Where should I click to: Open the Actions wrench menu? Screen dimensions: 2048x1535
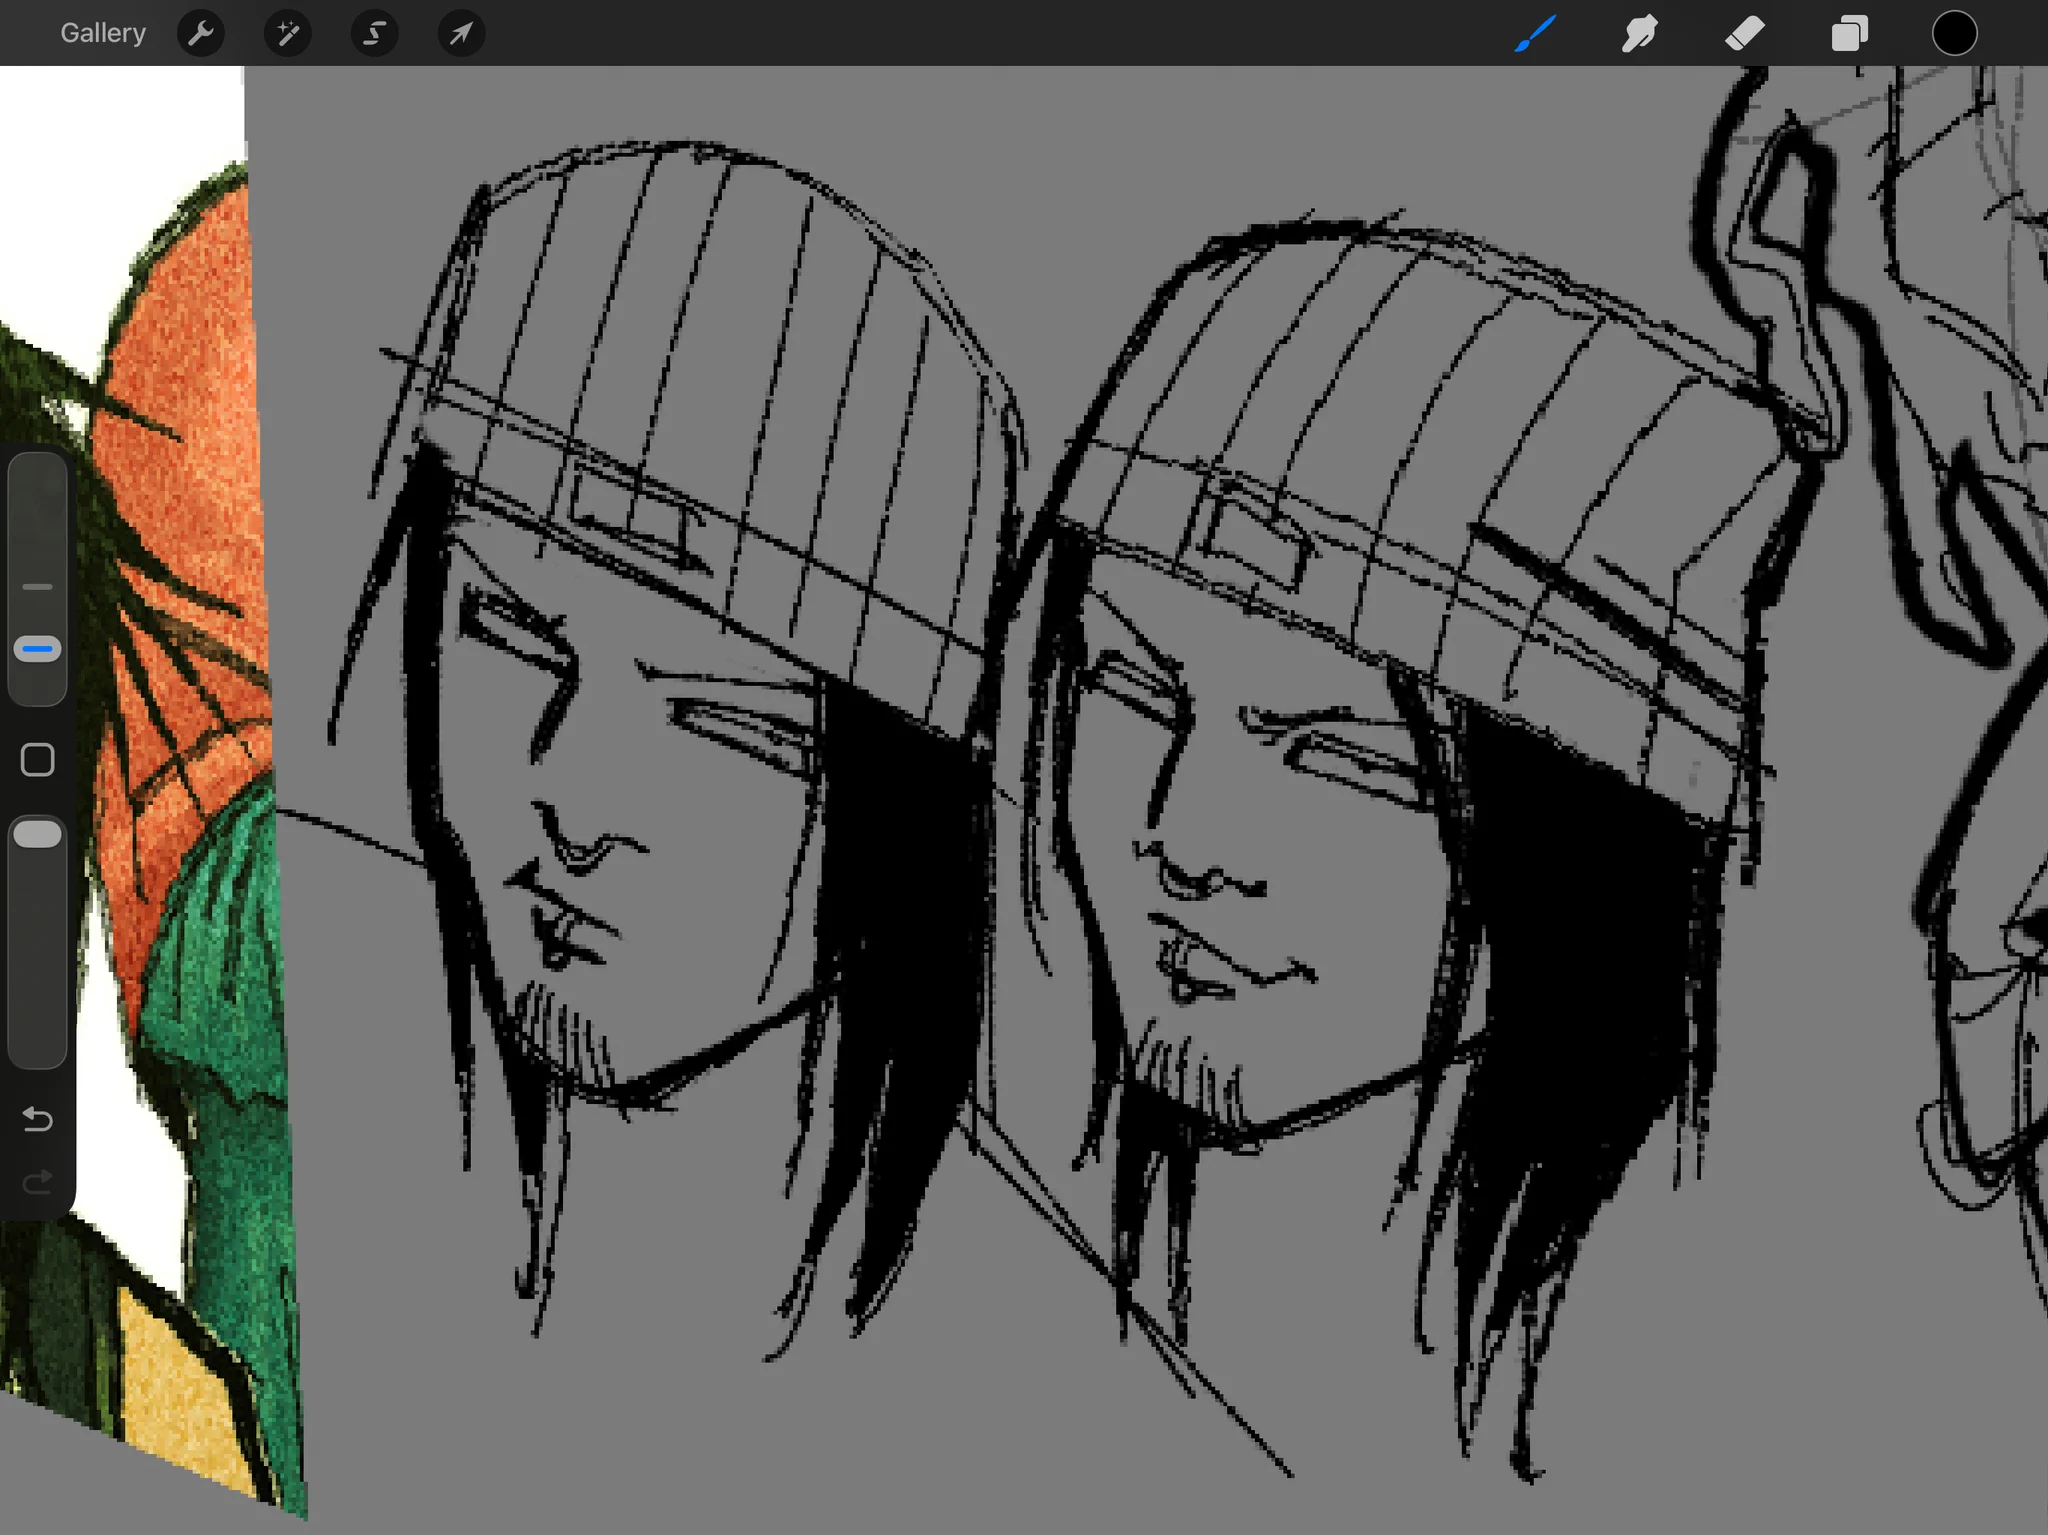coord(201,34)
